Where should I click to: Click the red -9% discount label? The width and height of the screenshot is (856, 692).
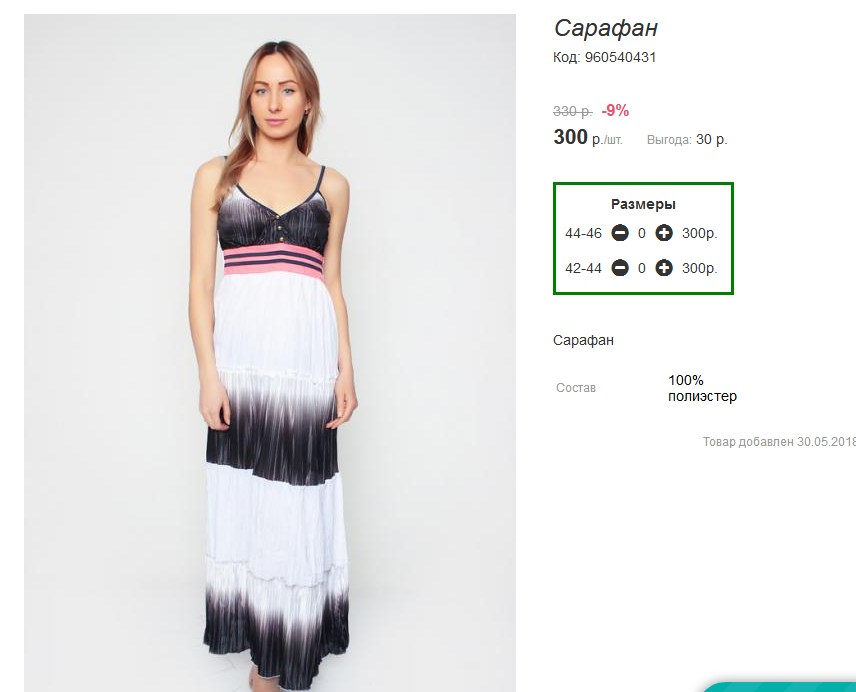615,111
